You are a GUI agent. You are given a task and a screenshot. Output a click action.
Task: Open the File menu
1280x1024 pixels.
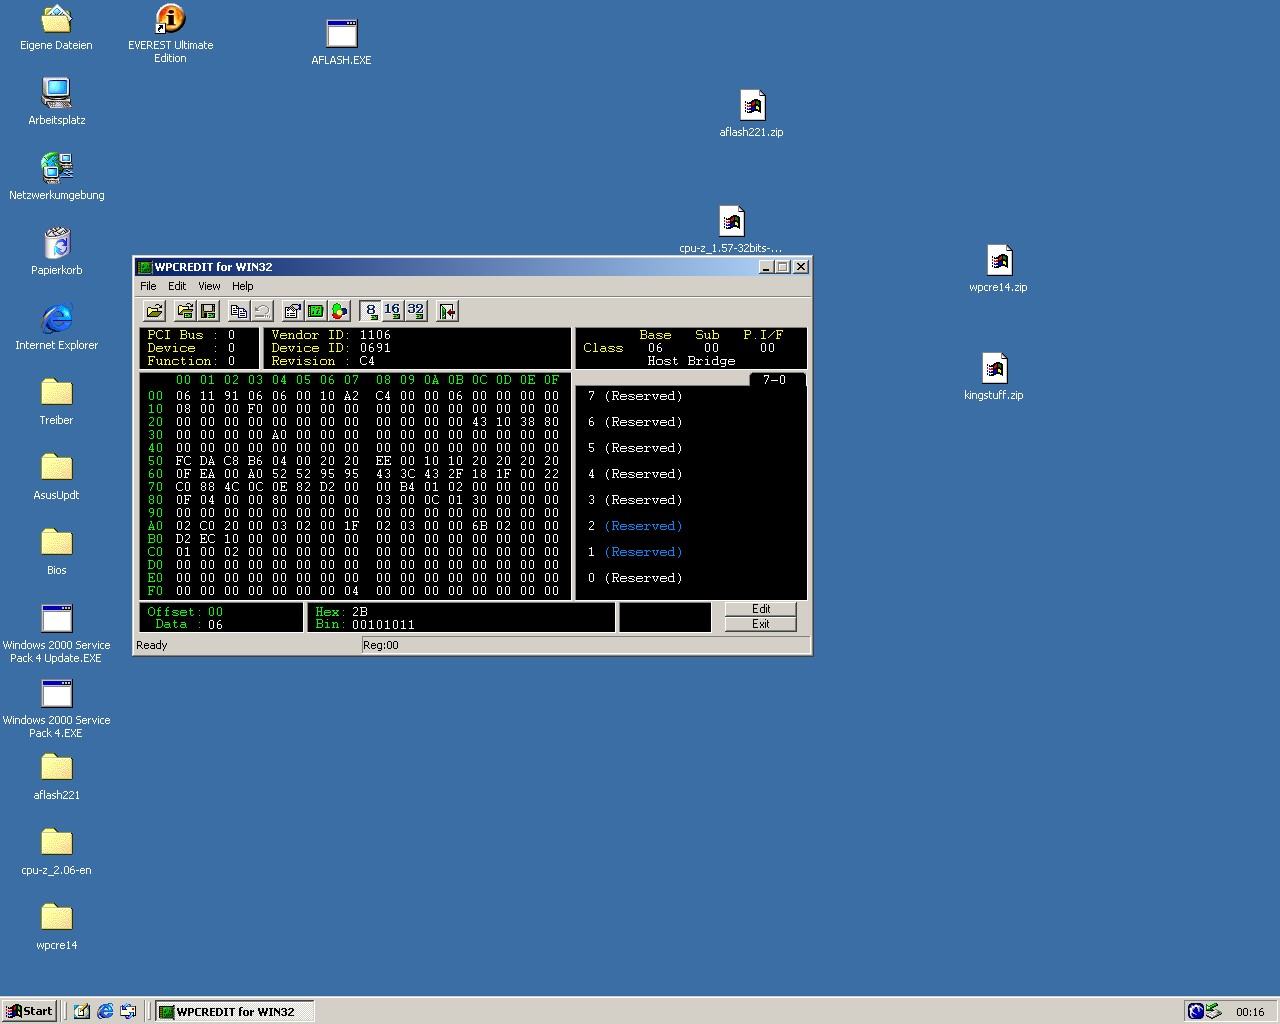148,286
